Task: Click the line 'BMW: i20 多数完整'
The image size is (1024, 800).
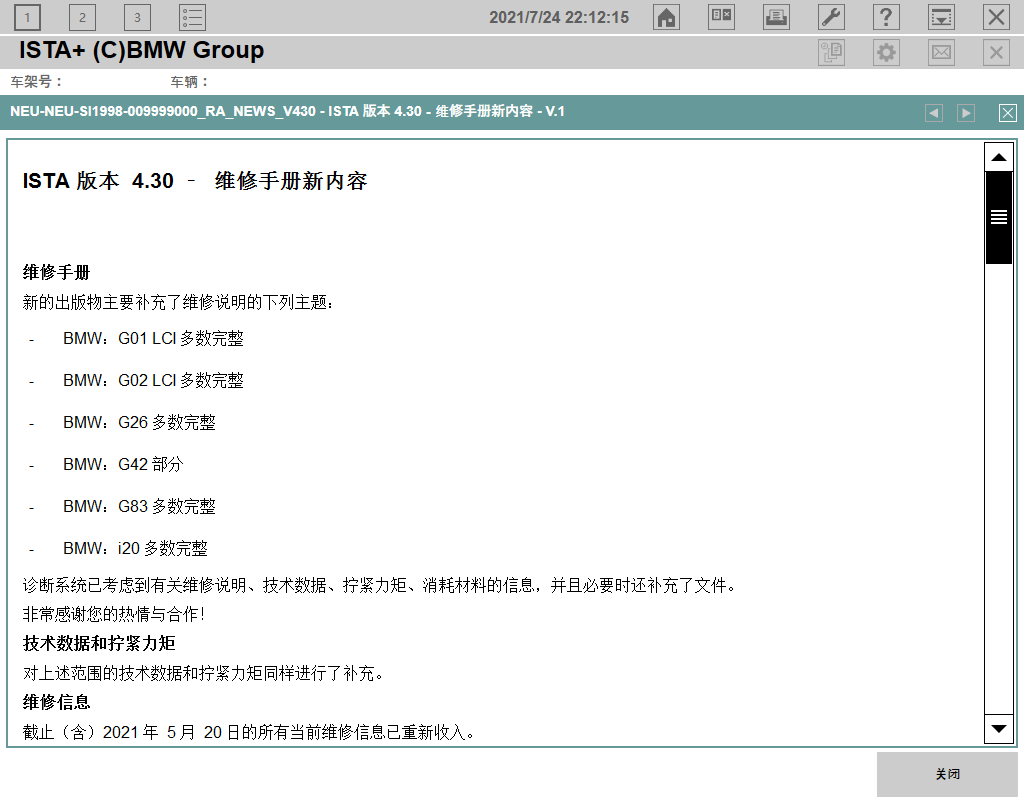Action: (x=135, y=548)
